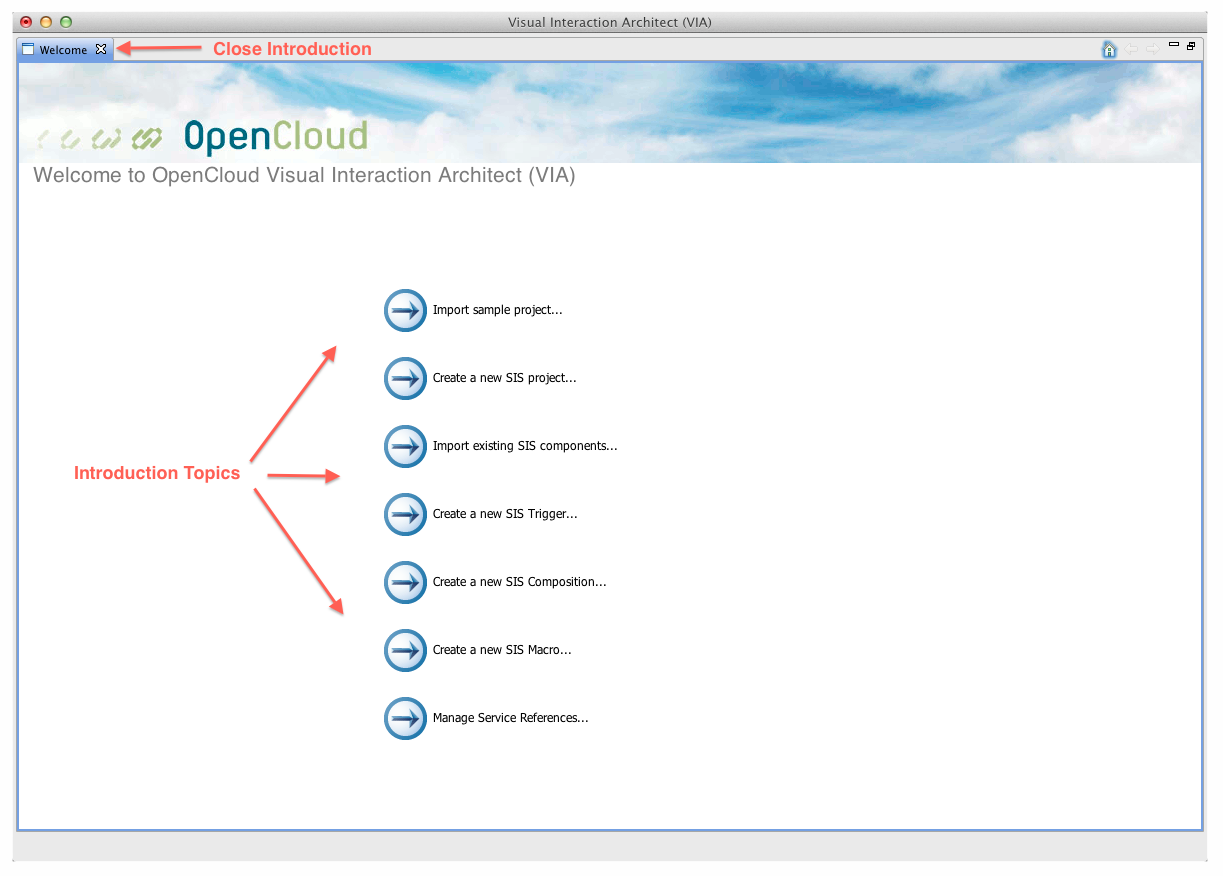Open the "Import existing SIS components..." link
Screen dimensions: 1223x876
525,446
